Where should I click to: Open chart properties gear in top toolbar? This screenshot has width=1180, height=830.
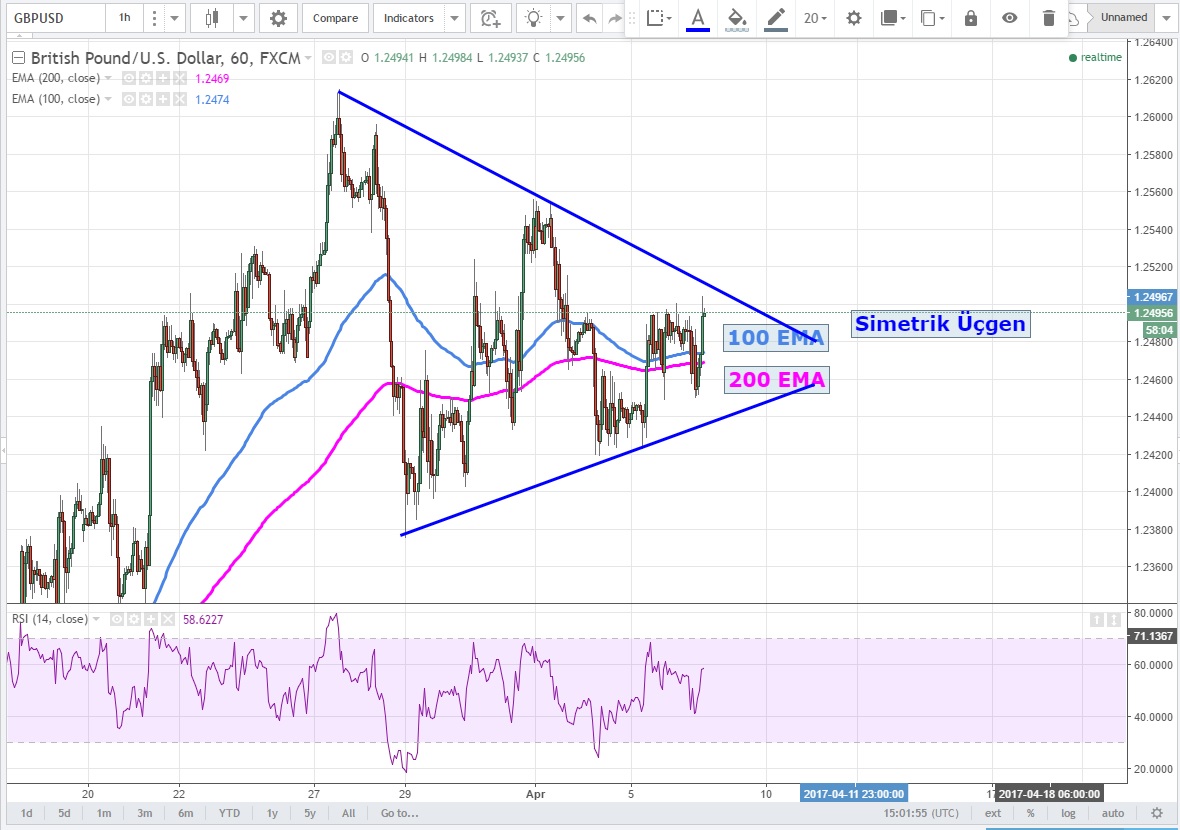(278, 18)
